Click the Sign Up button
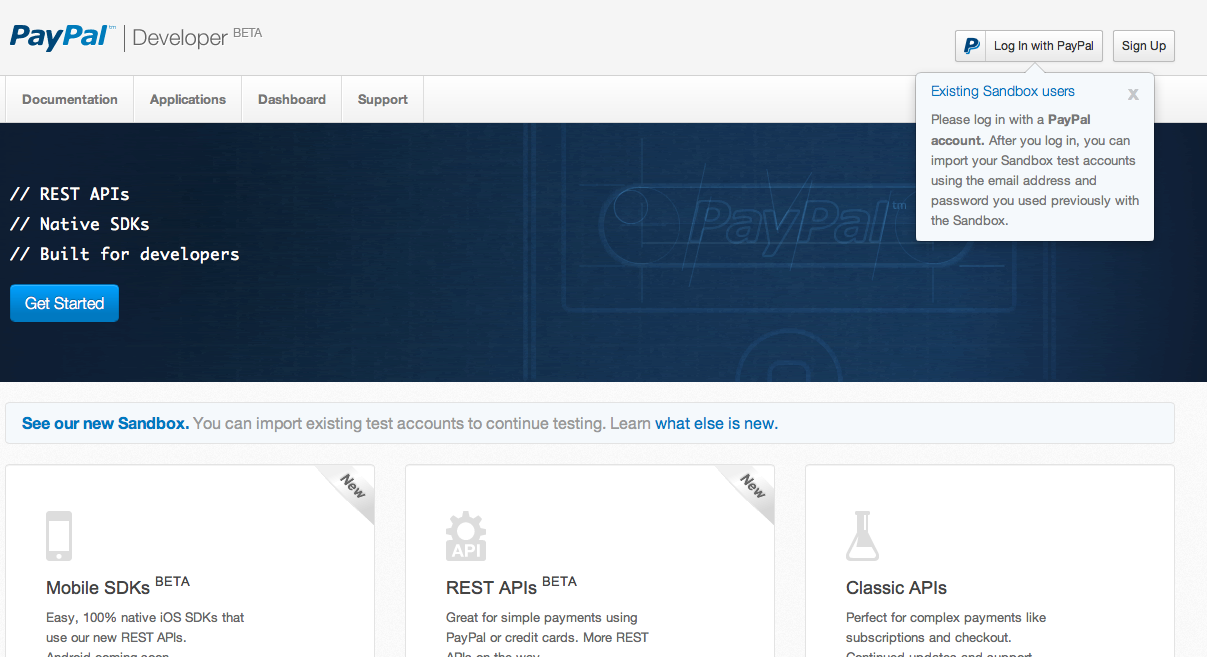 tap(1144, 46)
